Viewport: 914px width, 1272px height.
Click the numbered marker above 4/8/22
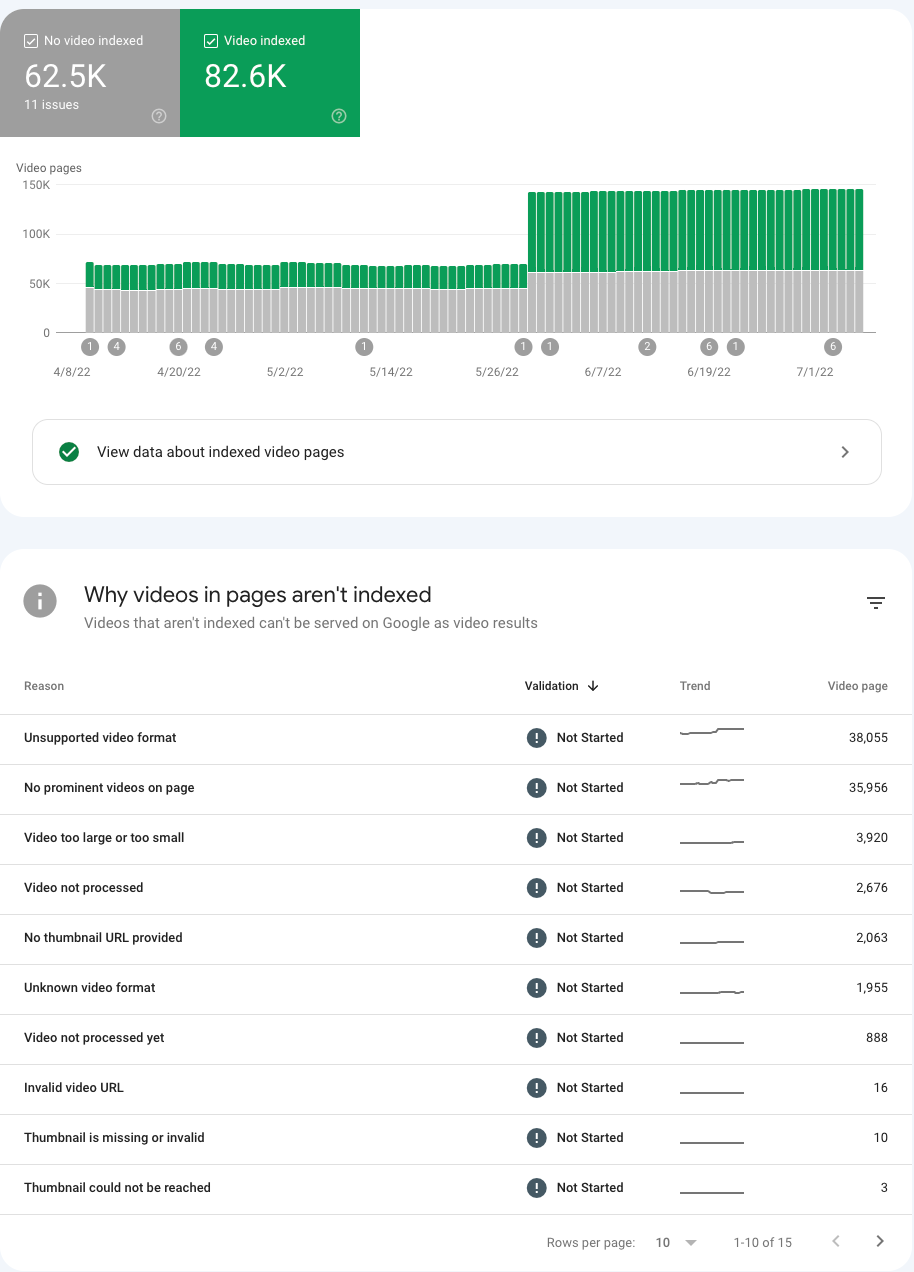[89, 347]
